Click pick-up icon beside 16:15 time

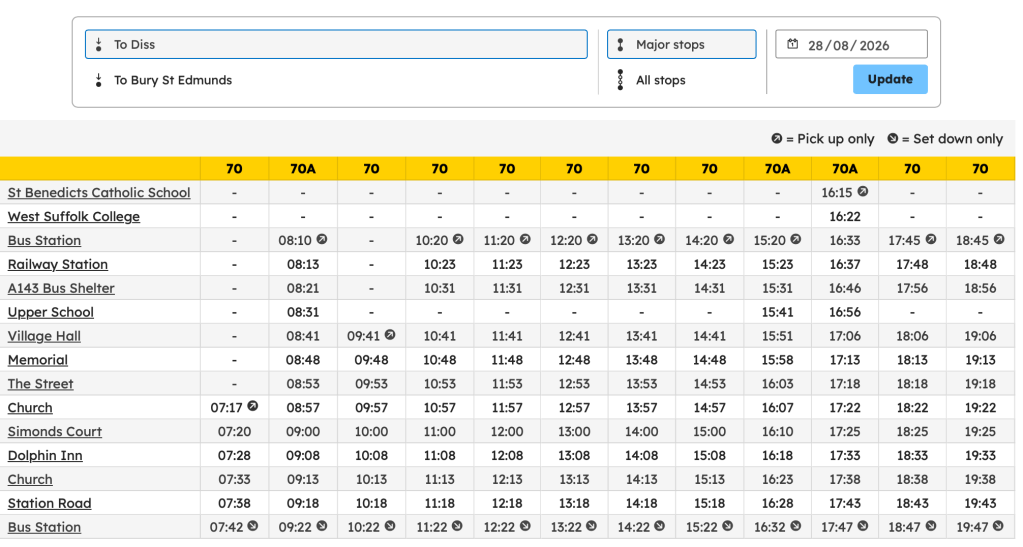(x=863, y=192)
